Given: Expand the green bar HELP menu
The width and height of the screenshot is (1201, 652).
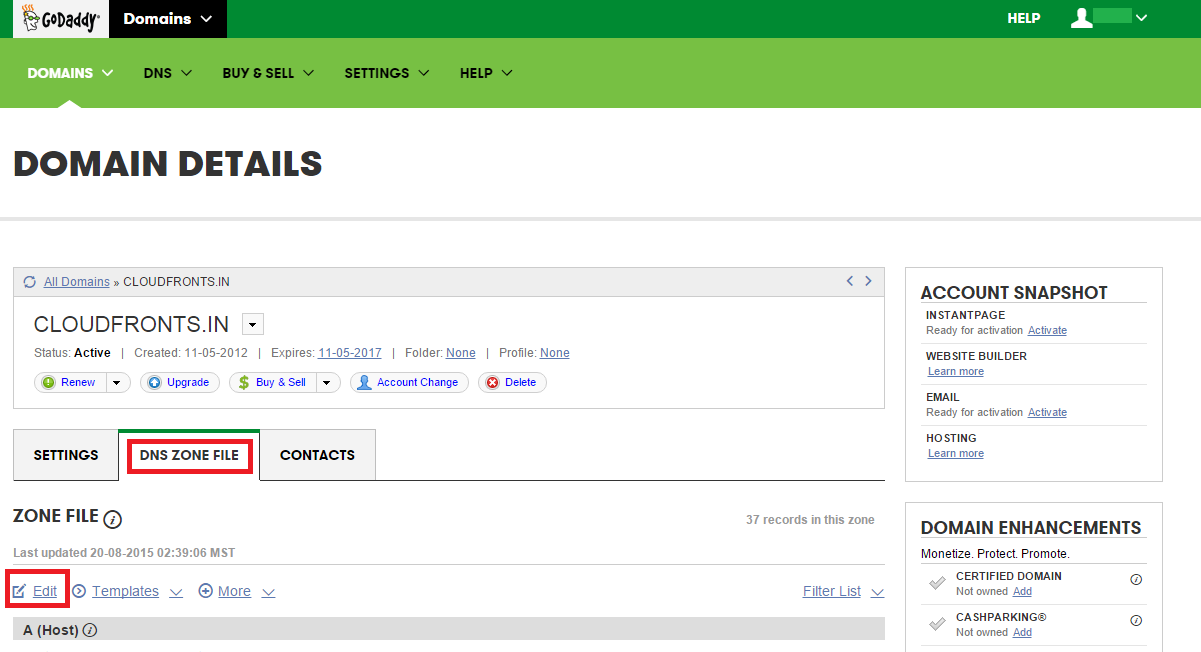Looking at the screenshot, I should (486, 73).
